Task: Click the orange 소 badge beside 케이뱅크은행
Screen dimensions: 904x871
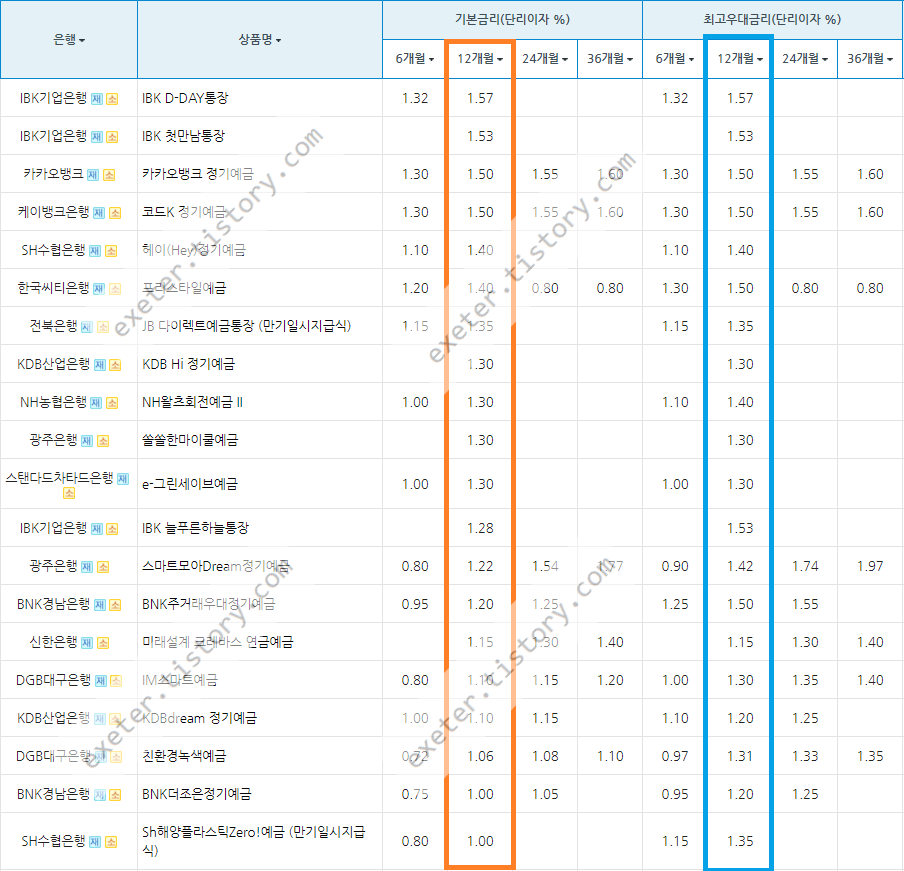Action: coord(115,213)
